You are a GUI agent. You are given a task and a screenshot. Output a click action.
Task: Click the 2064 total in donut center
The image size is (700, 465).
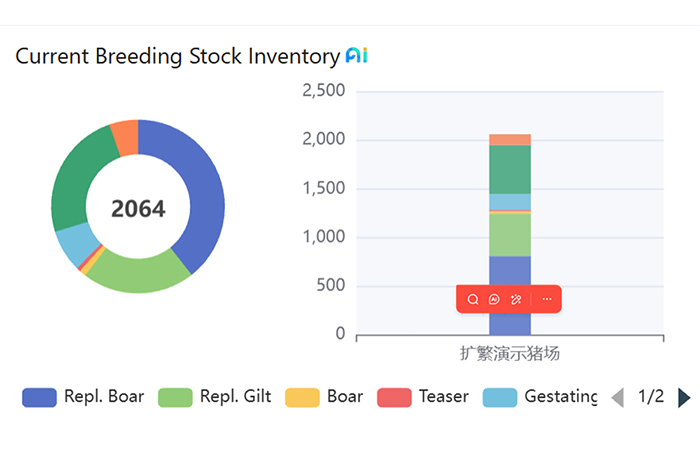(138, 209)
